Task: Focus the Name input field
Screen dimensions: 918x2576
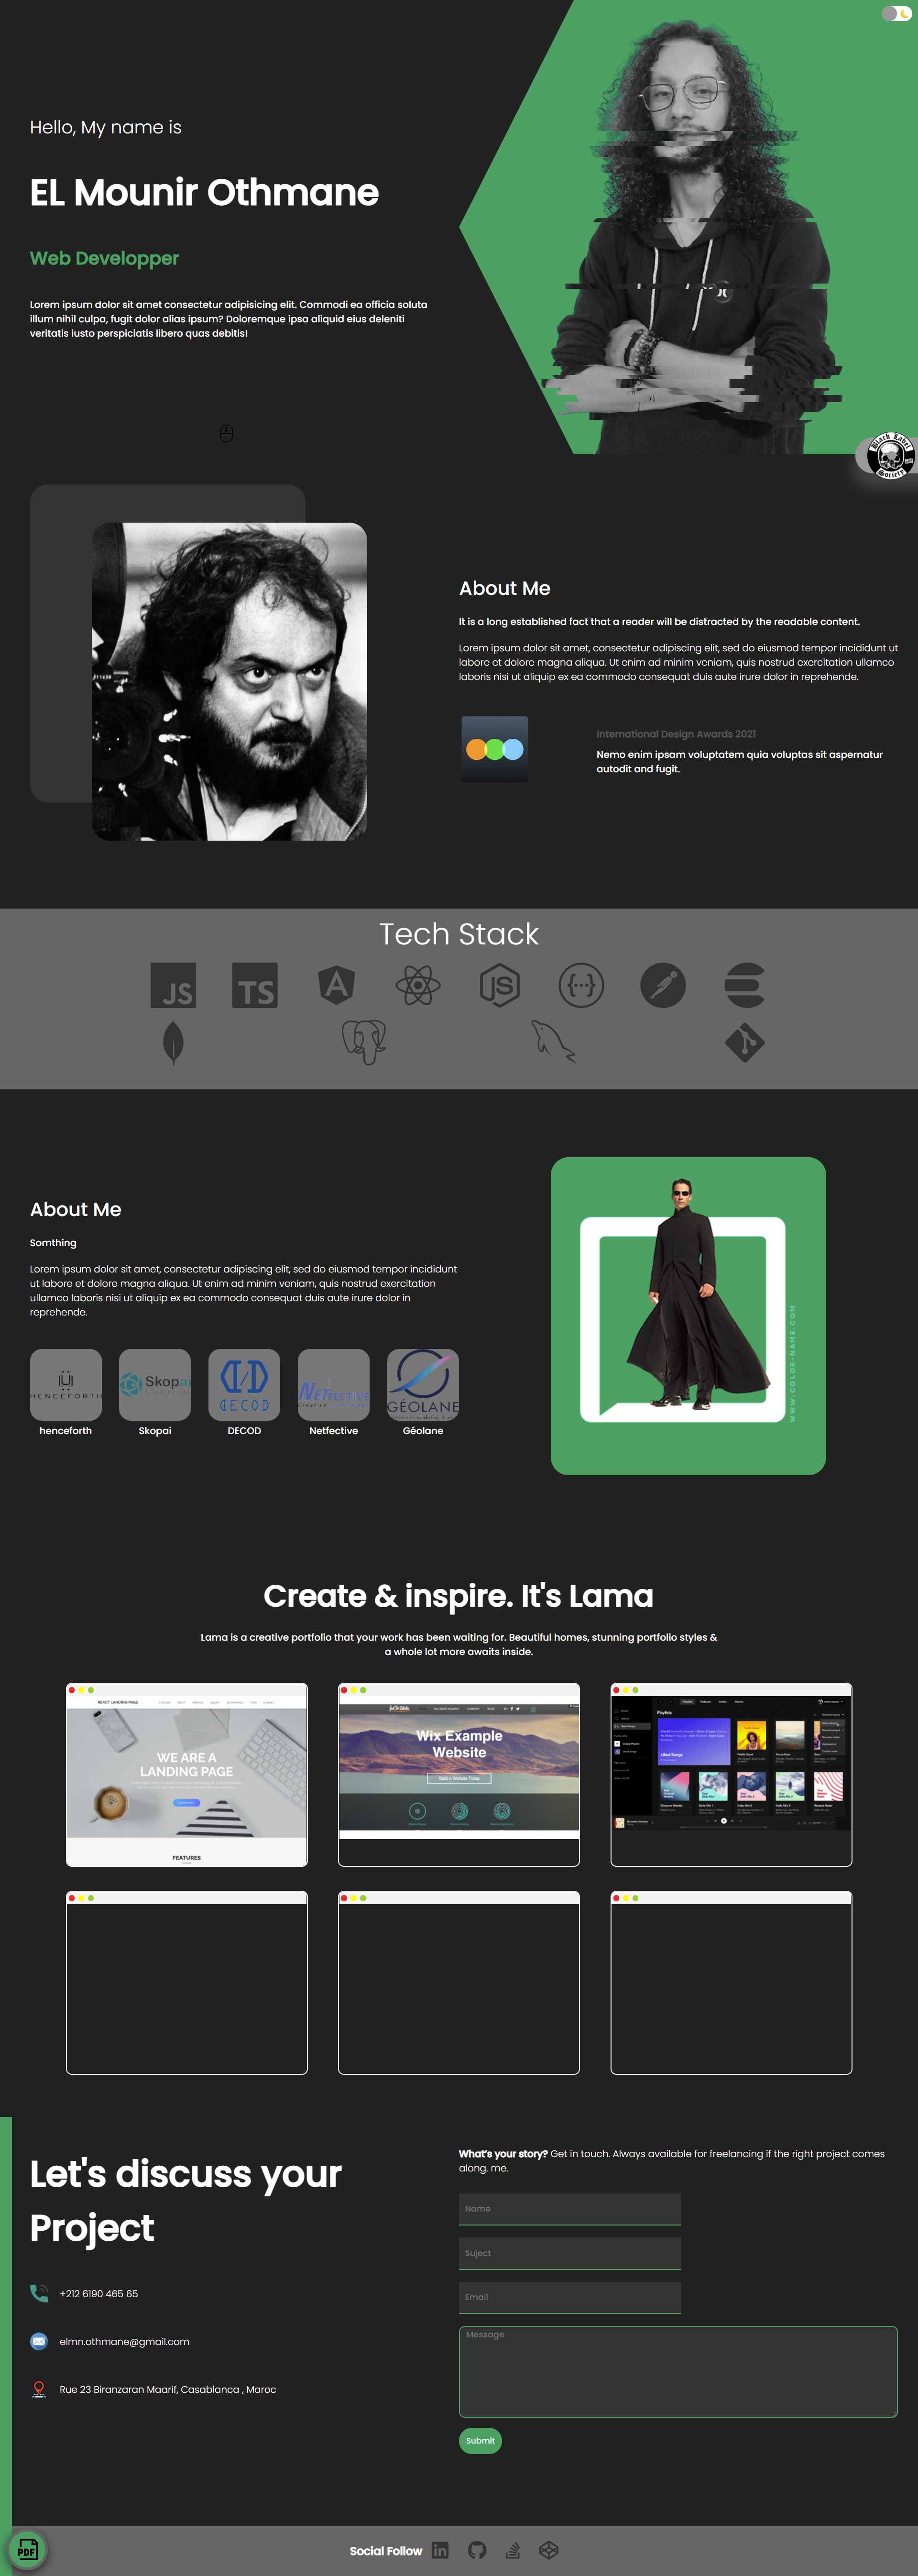Action: click(570, 2209)
